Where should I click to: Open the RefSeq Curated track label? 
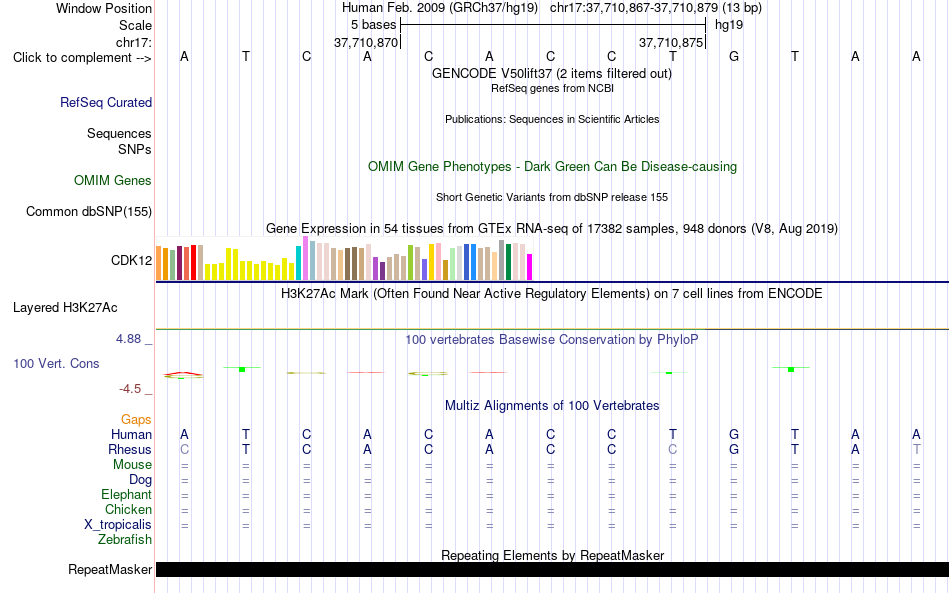pos(106,102)
